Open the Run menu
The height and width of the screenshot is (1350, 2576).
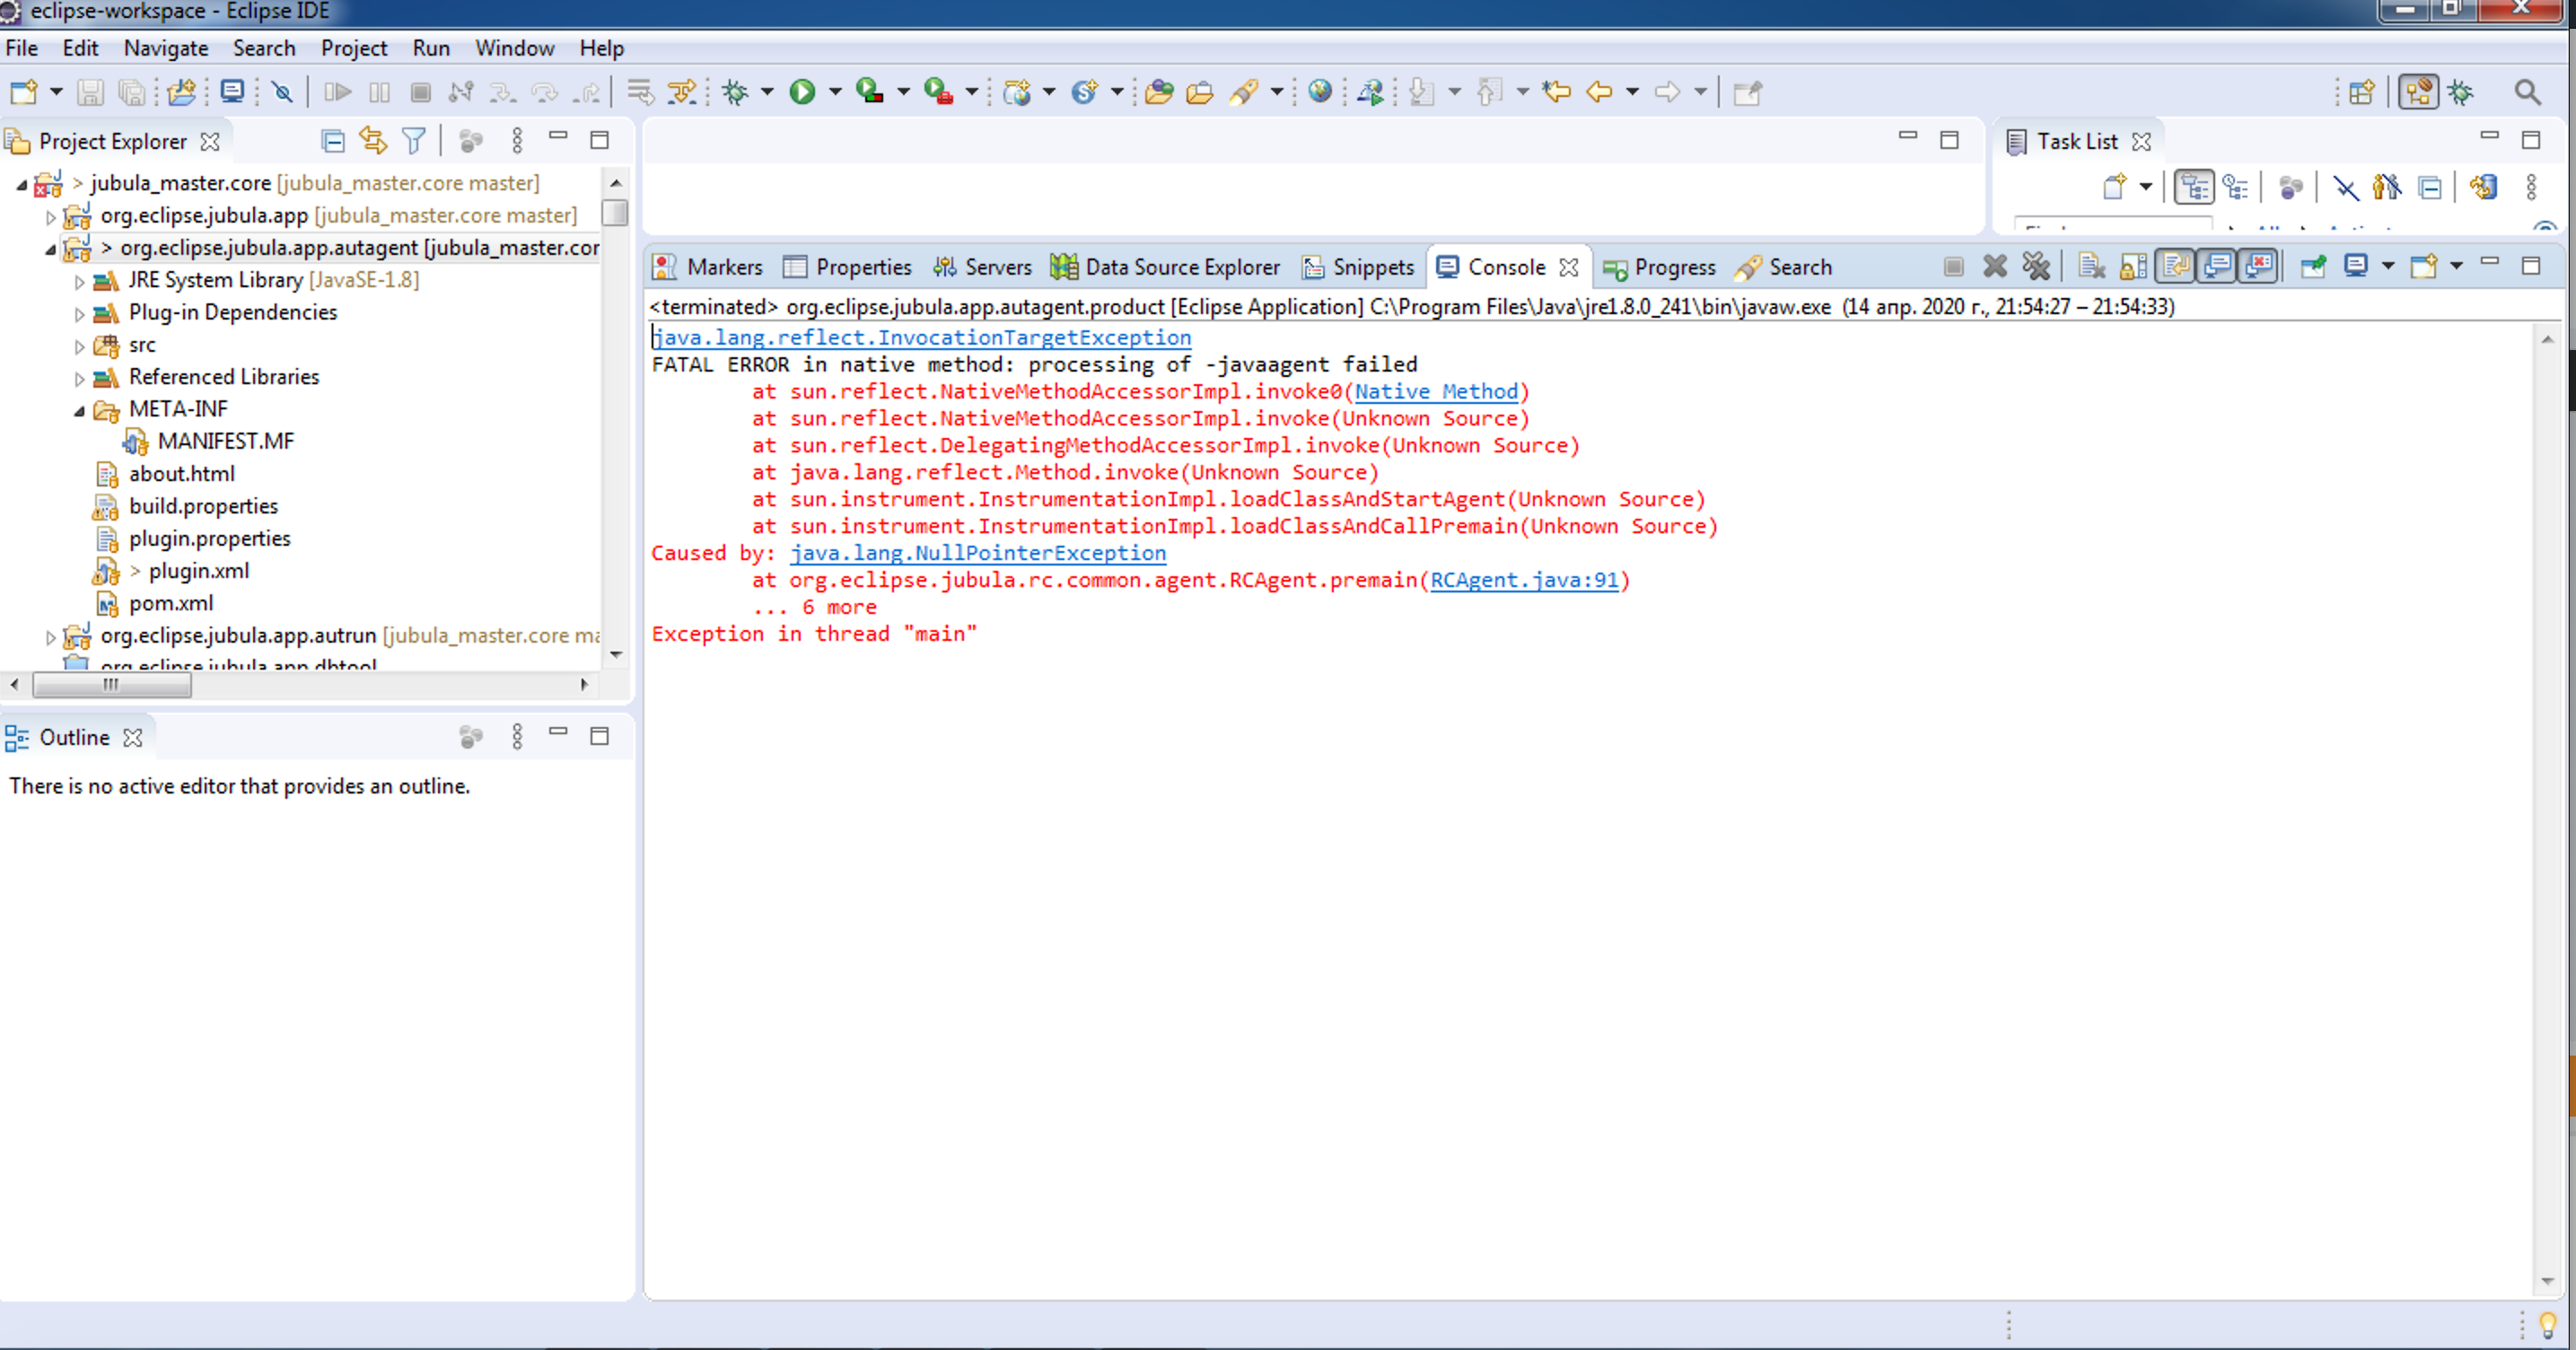click(x=431, y=48)
